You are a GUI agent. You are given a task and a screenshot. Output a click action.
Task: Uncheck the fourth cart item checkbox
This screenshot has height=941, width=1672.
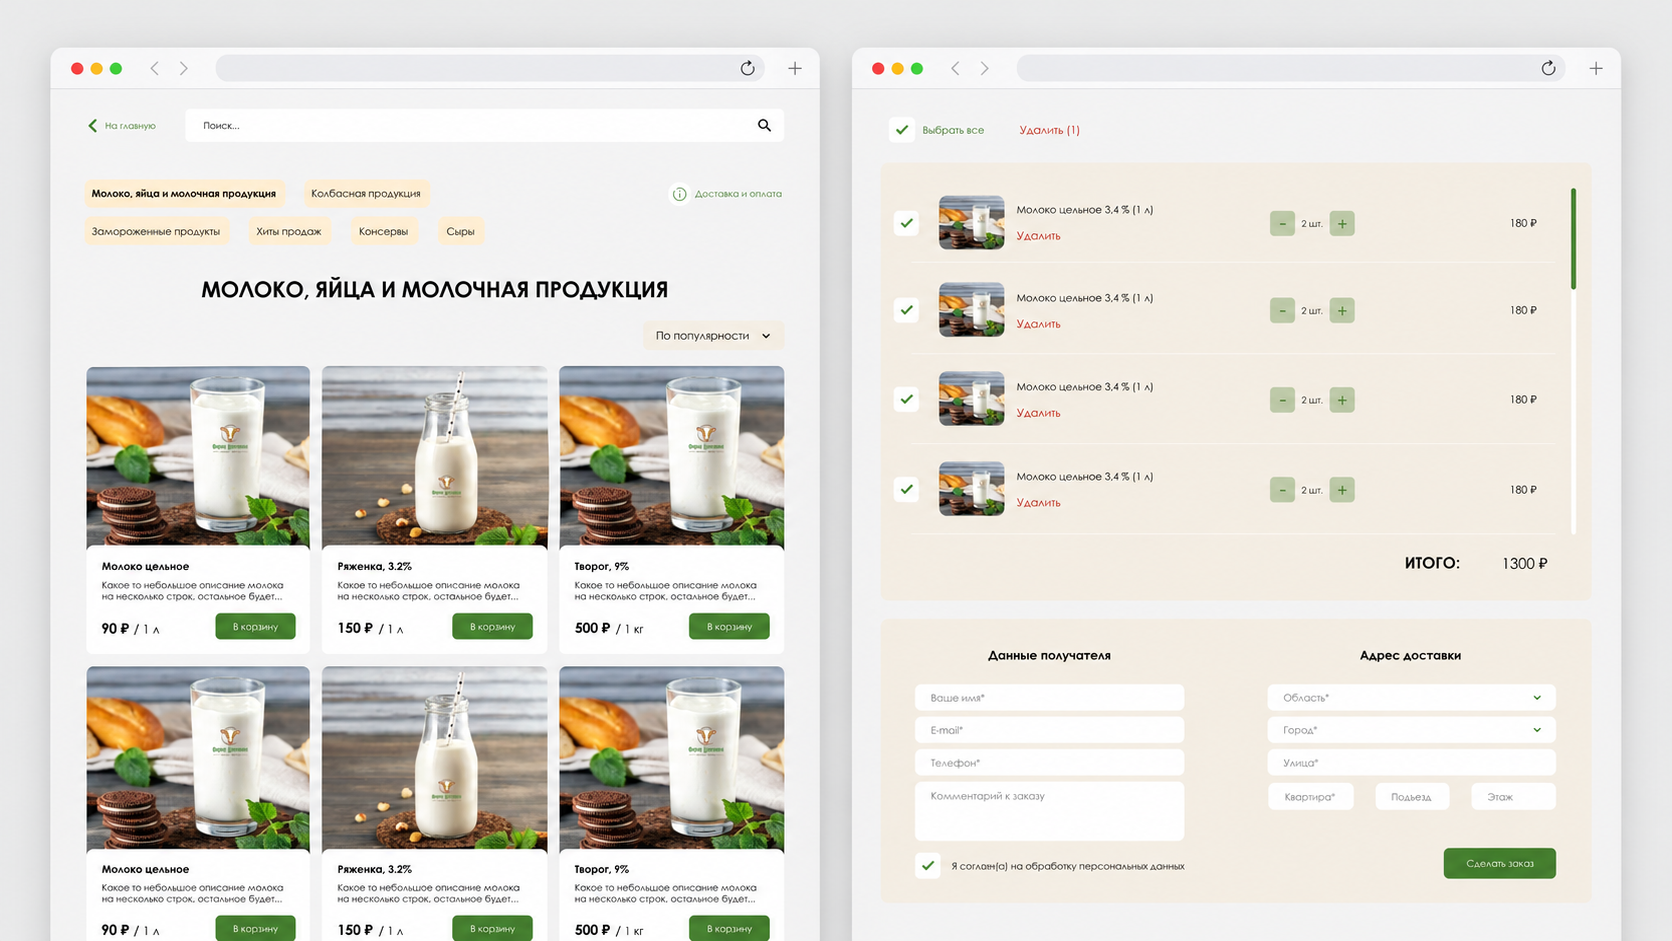click(906, 489)
